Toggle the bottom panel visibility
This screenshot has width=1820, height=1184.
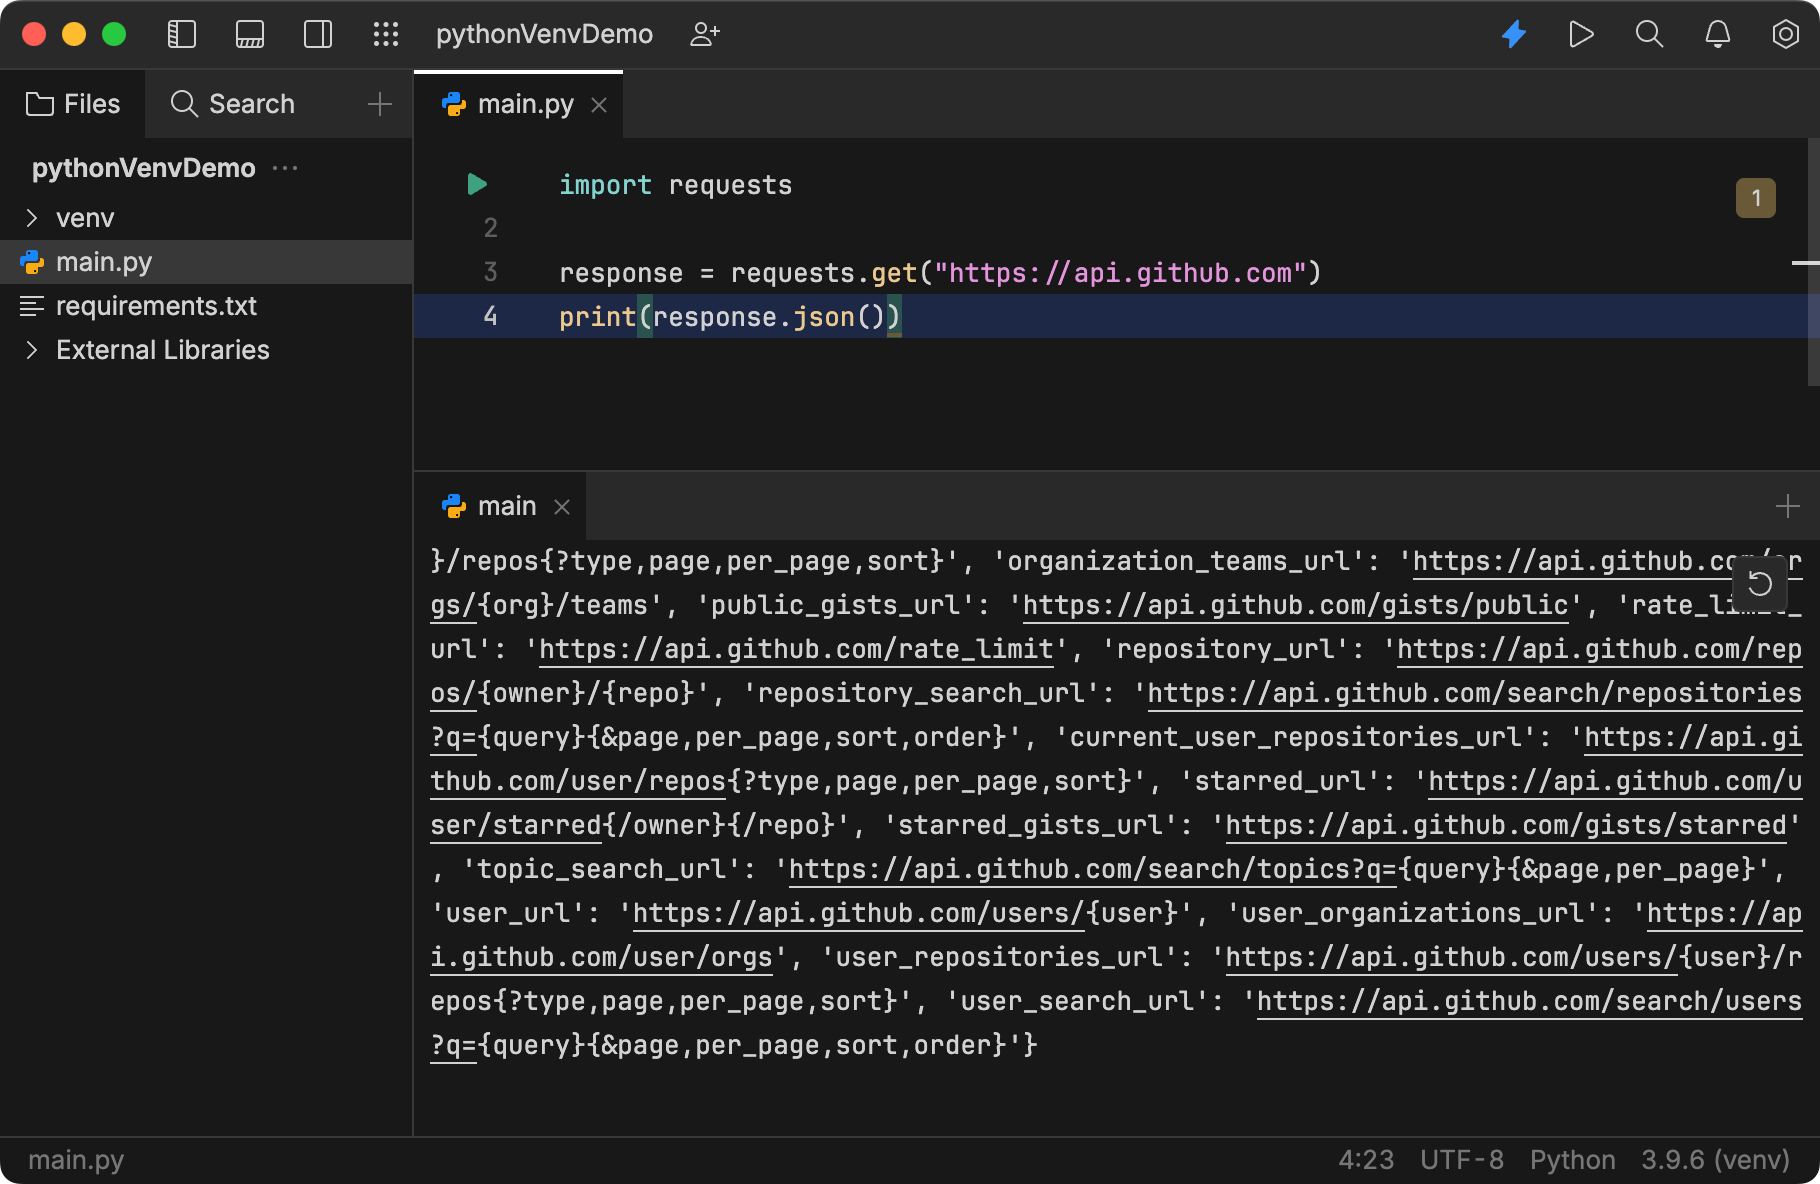point(249,33)
